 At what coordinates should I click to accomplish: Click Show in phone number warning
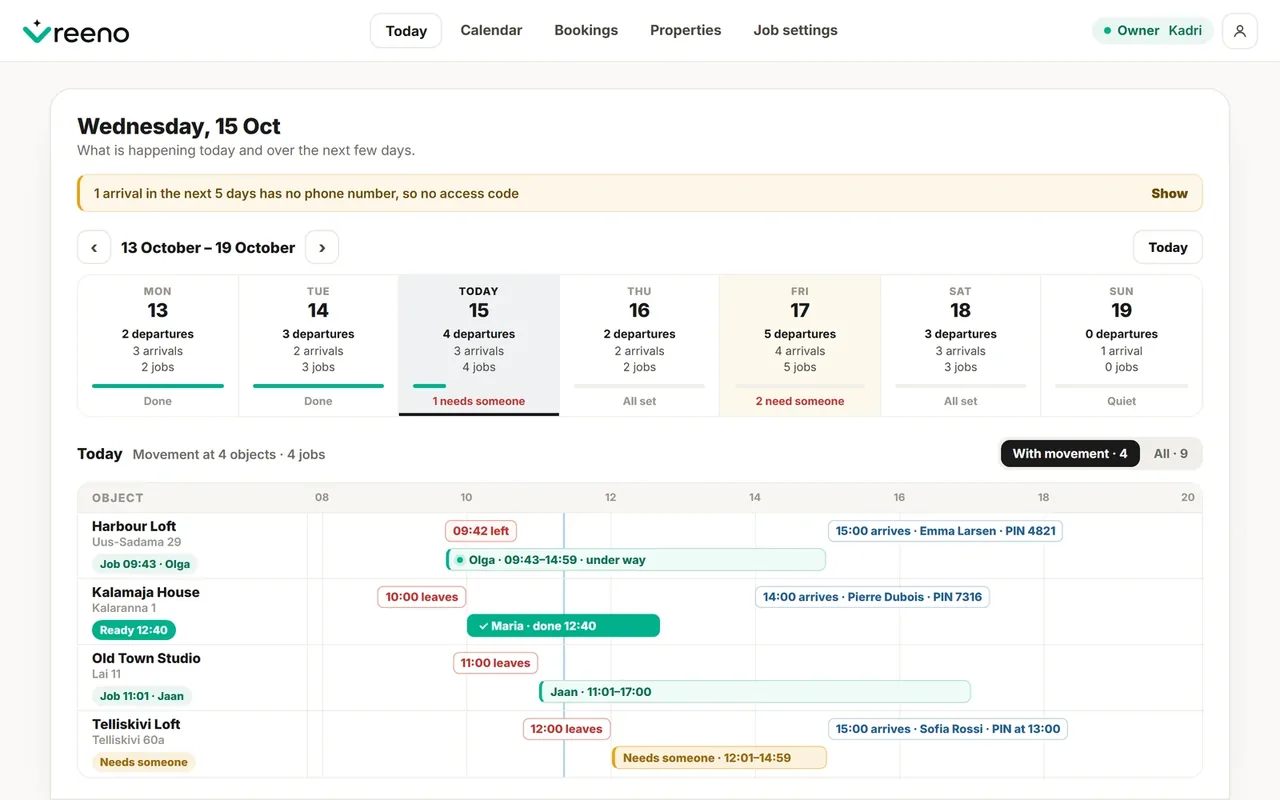click(x=1169, y=194)
